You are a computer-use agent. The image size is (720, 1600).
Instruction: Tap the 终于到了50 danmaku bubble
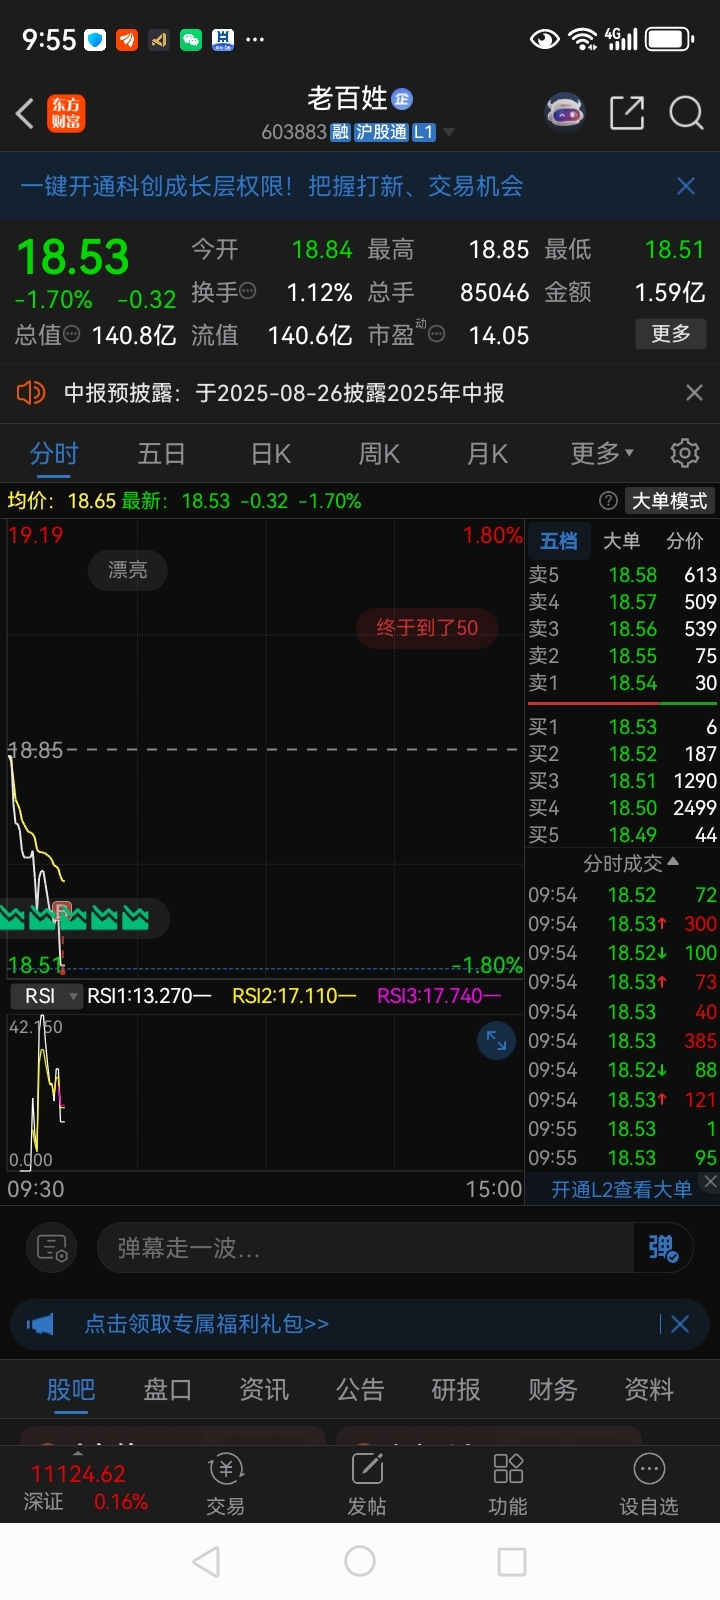pos(427,628)
